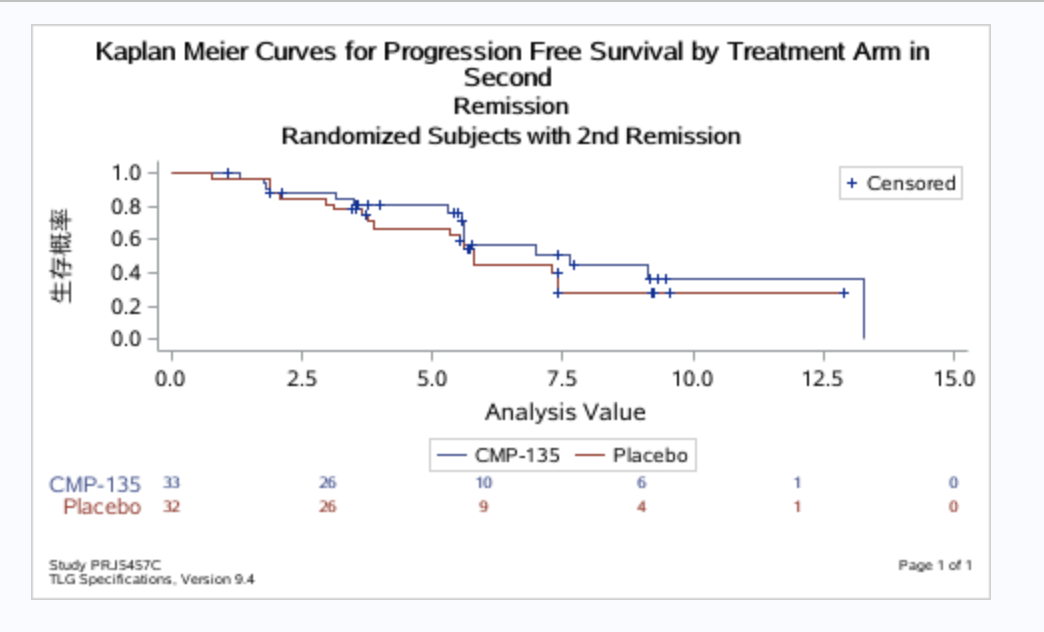Click the red Placebo line sample in the legend

(592, 456)
